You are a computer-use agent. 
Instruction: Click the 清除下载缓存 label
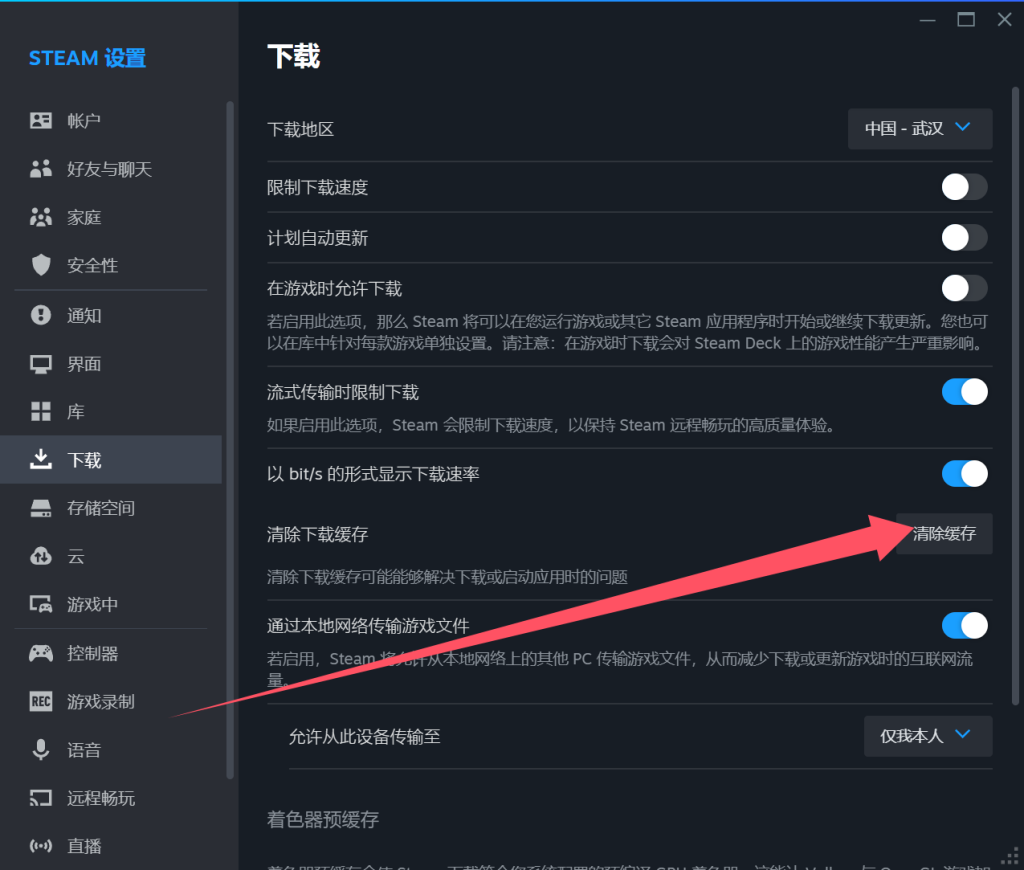click(x=317, y=534)
